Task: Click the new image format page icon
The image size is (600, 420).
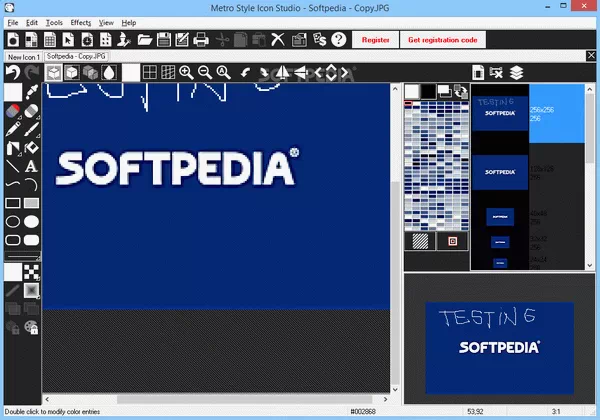Action: coord(478,72)
